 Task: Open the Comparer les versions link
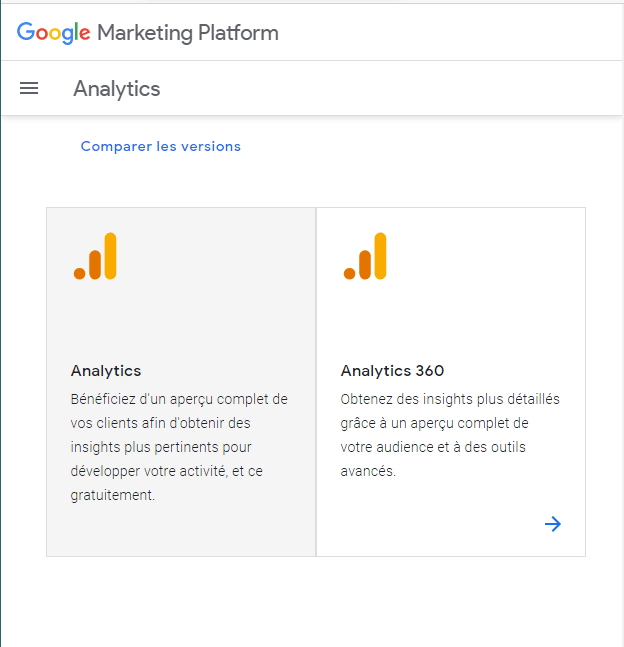coord(161,146)
